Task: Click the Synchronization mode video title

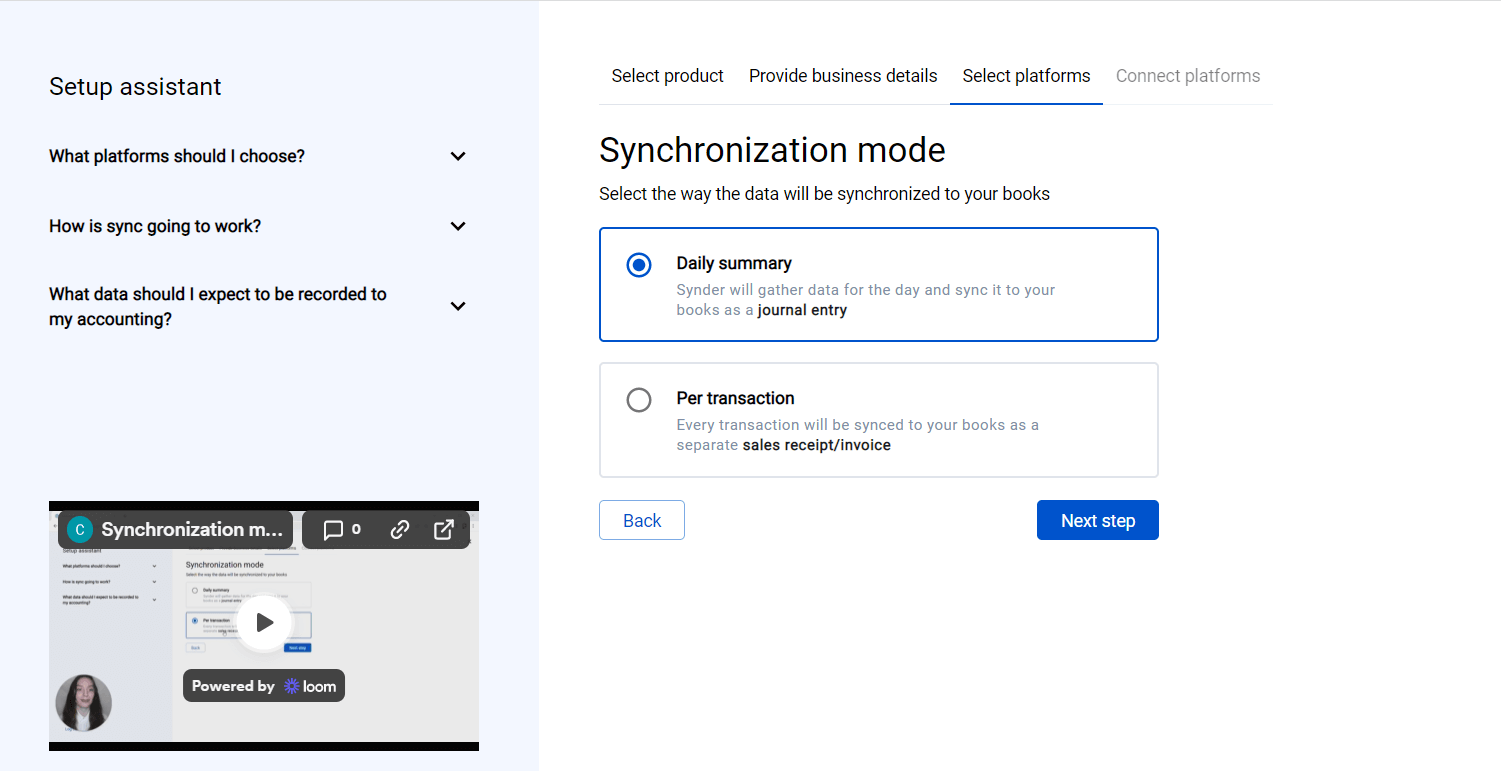Action: coord(190,529)
